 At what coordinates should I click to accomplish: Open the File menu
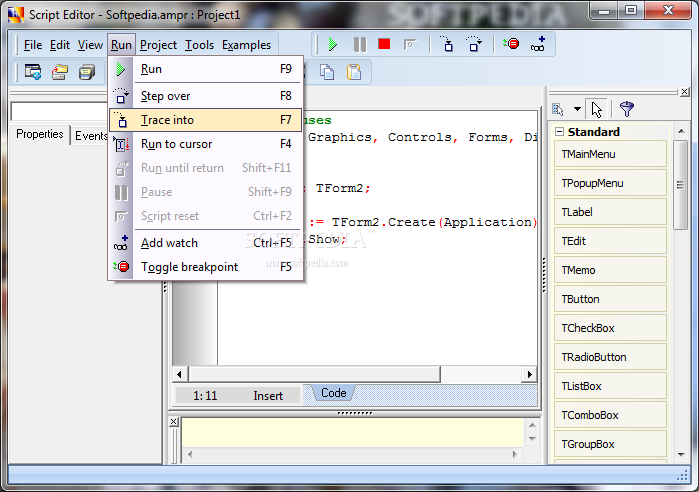[33, 45]
